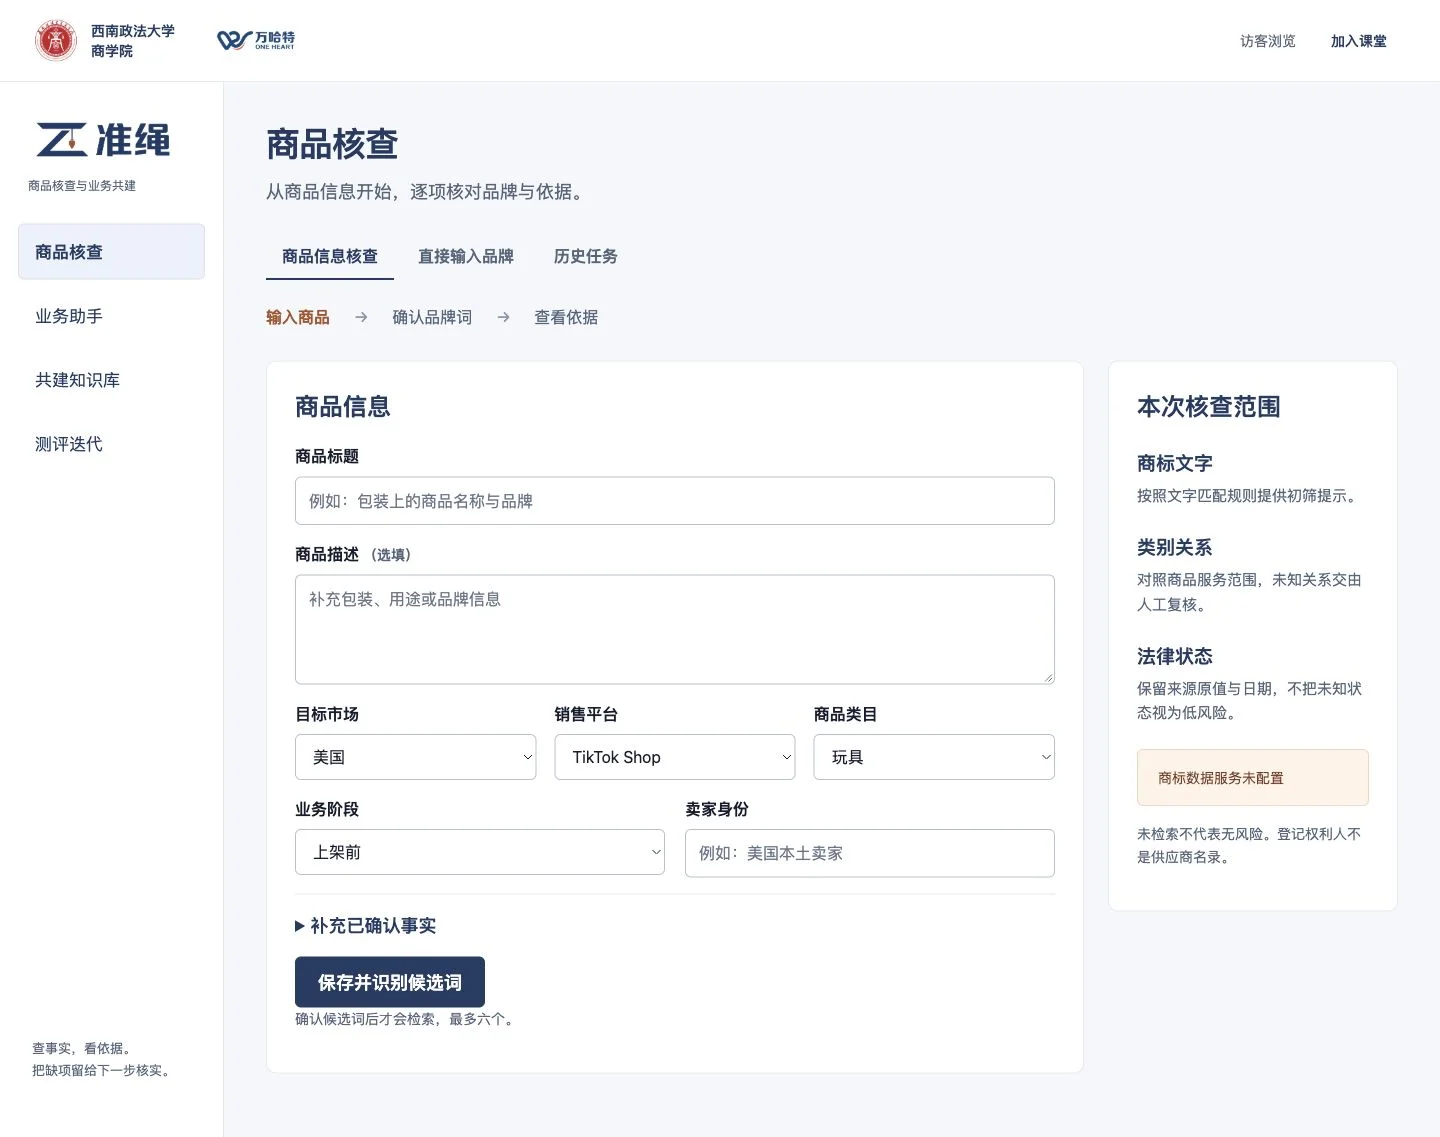Click the 保存并识别候选词 button
Viewport: 1440px width, 1137px height.
390,982
